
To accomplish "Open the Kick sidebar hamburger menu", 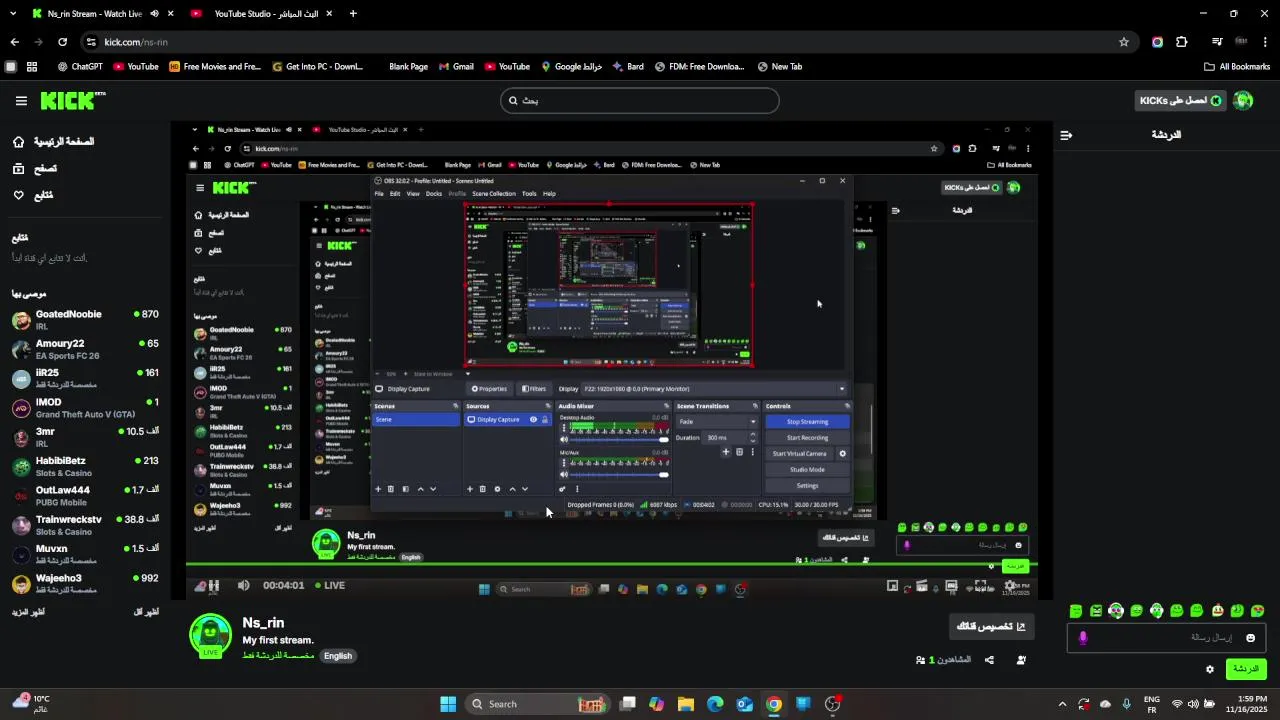I will point(21,101).
